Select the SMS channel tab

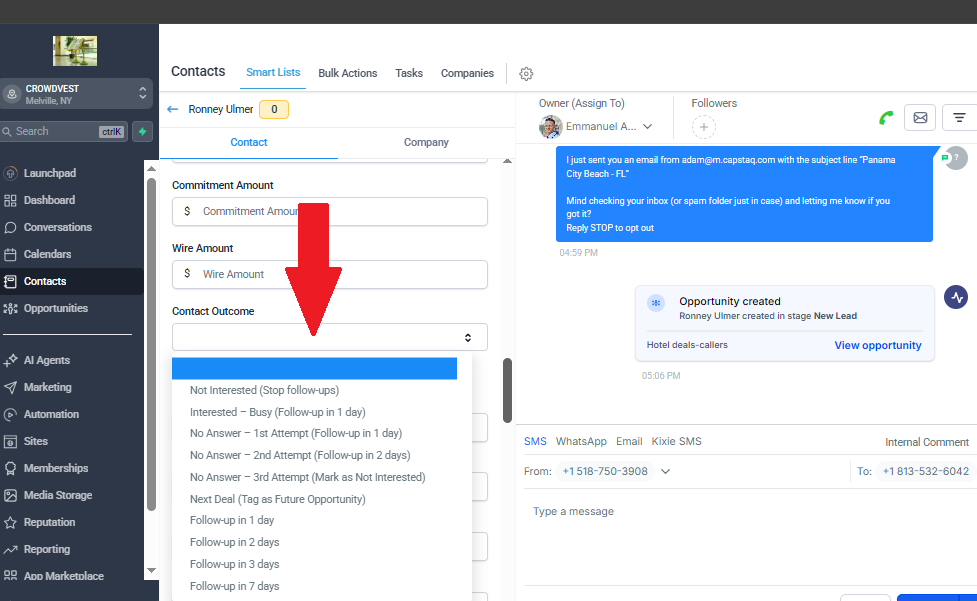coord(535,441)
